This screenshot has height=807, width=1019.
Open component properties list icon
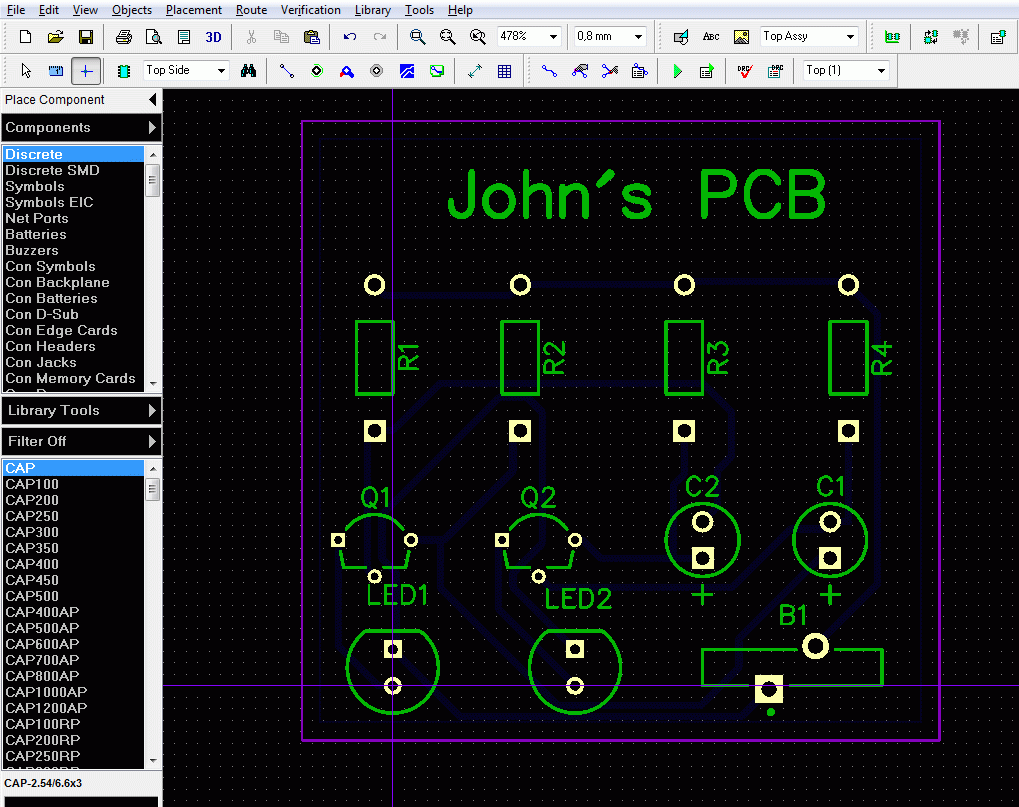[x=999, y=37]
